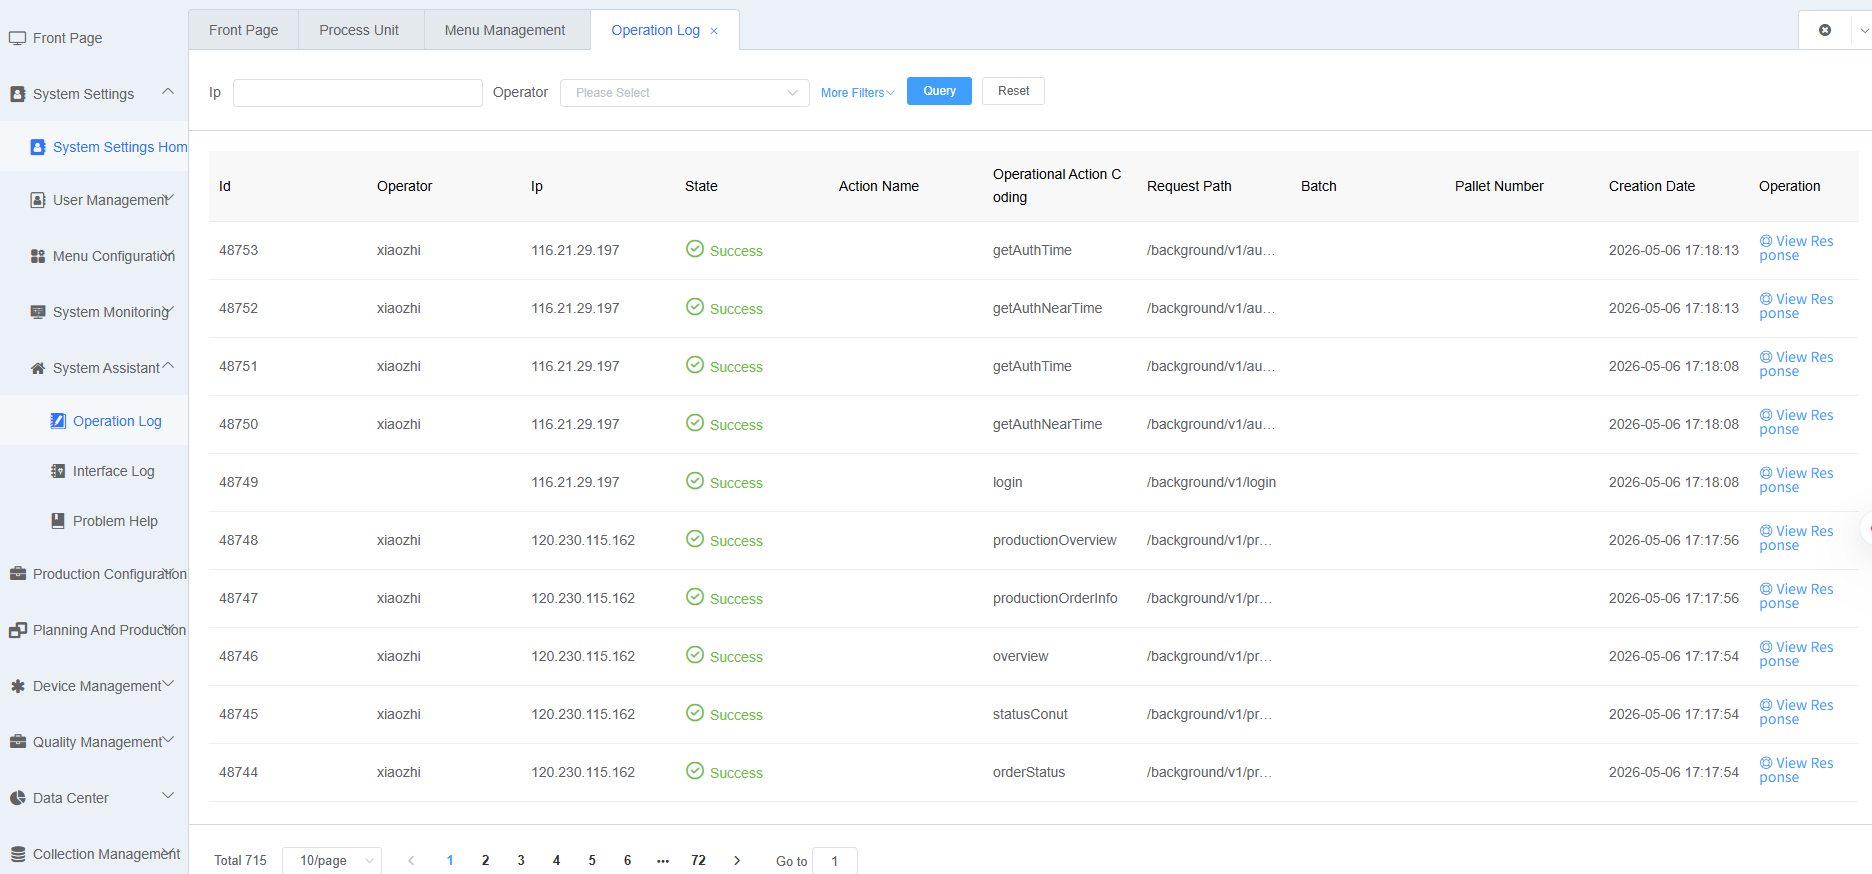Select the Operation Log tab

click(655, 30)
